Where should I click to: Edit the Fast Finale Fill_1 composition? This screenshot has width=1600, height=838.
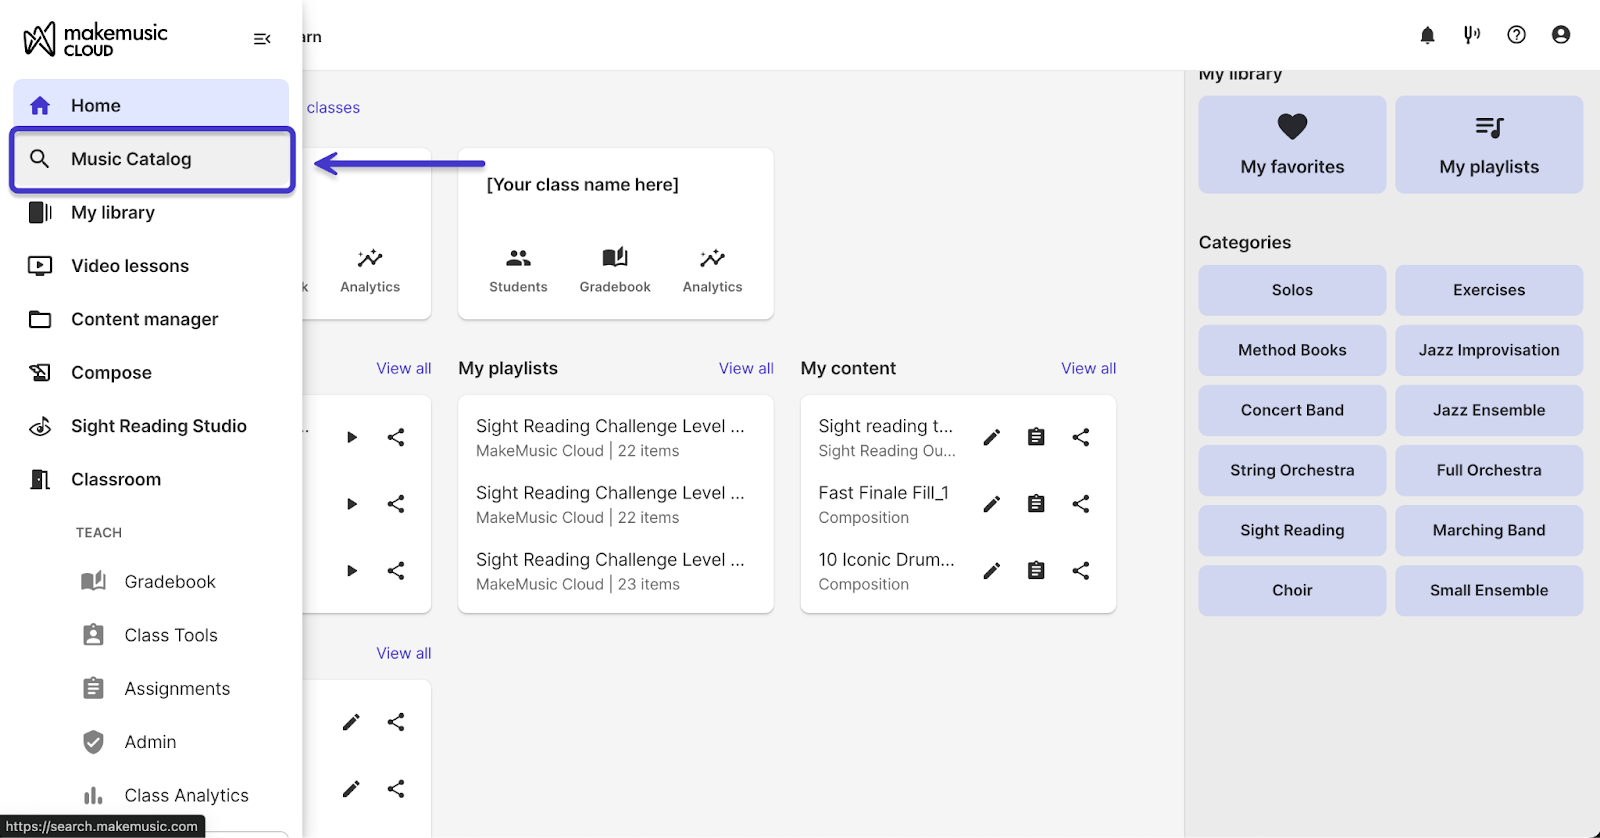pyautogui.click(x=991, y=504)
